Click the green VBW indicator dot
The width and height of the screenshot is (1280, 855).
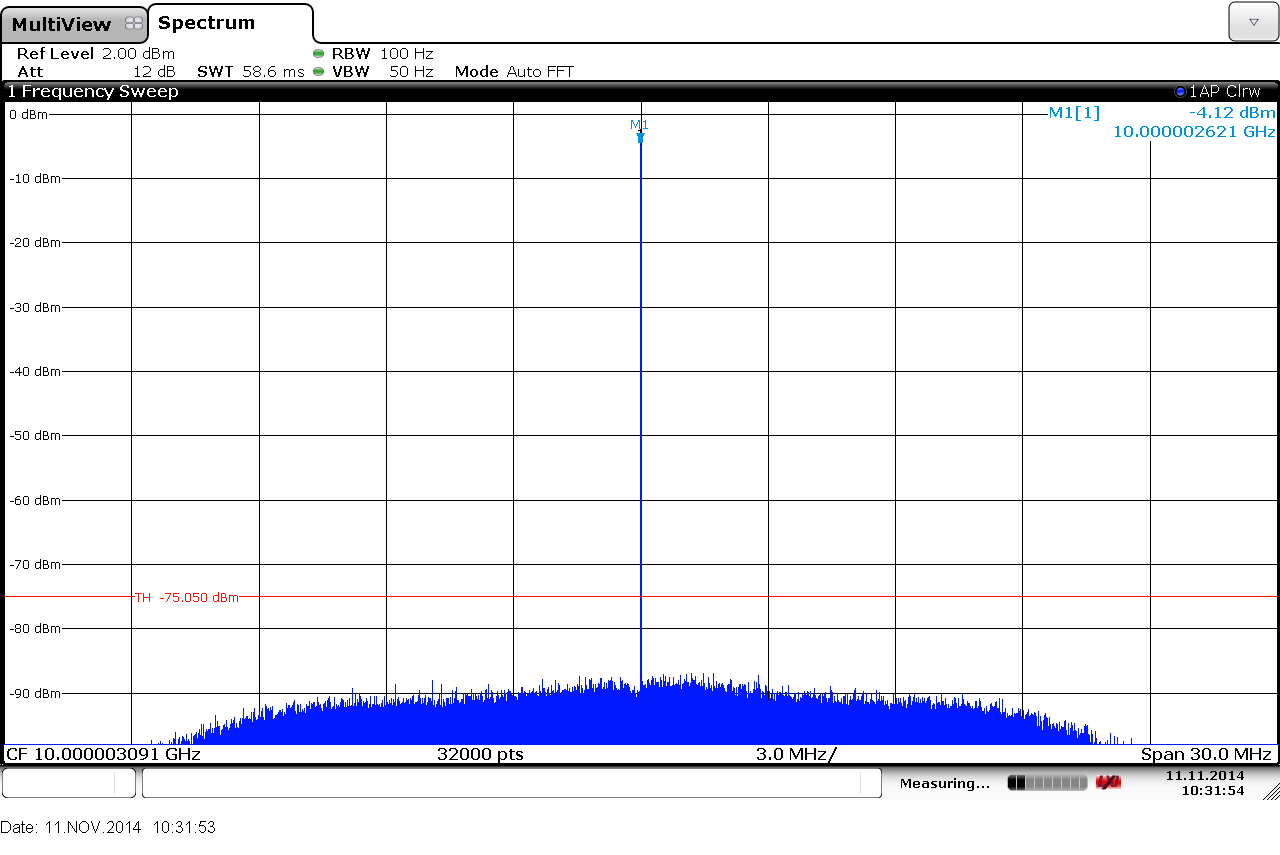click(319, 72)
